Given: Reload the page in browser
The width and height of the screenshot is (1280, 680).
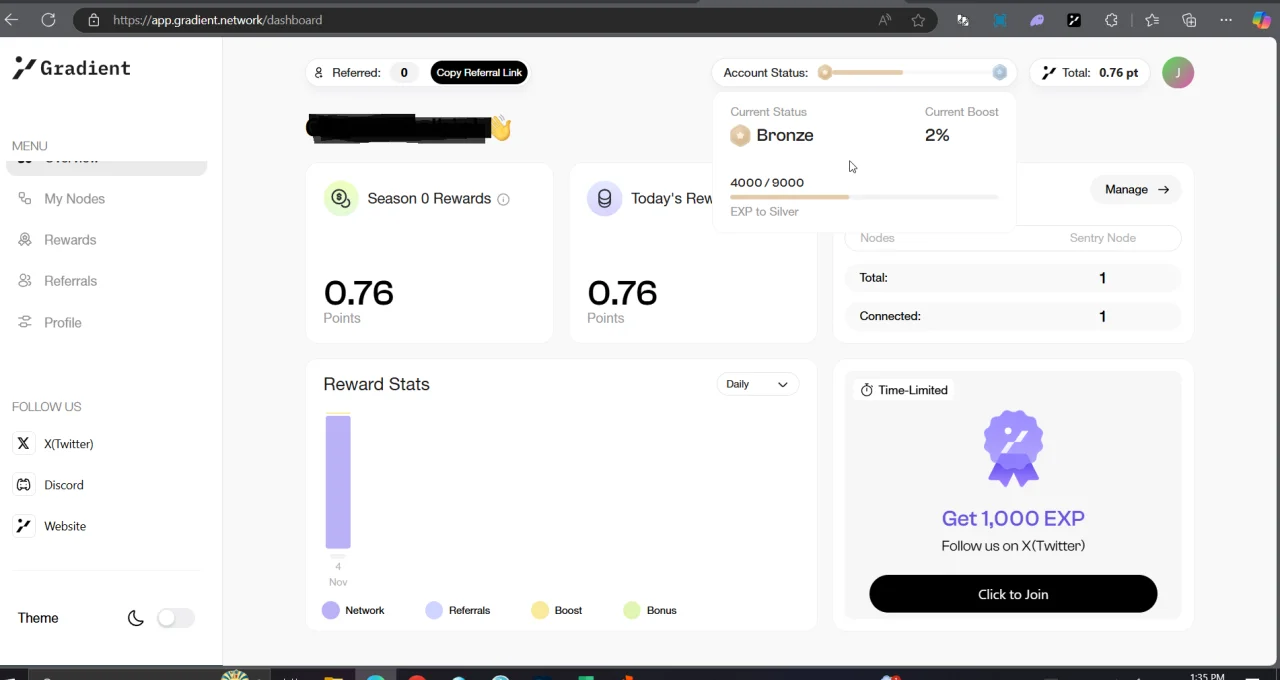Looking at the screenshot, I should click(48, 20).
